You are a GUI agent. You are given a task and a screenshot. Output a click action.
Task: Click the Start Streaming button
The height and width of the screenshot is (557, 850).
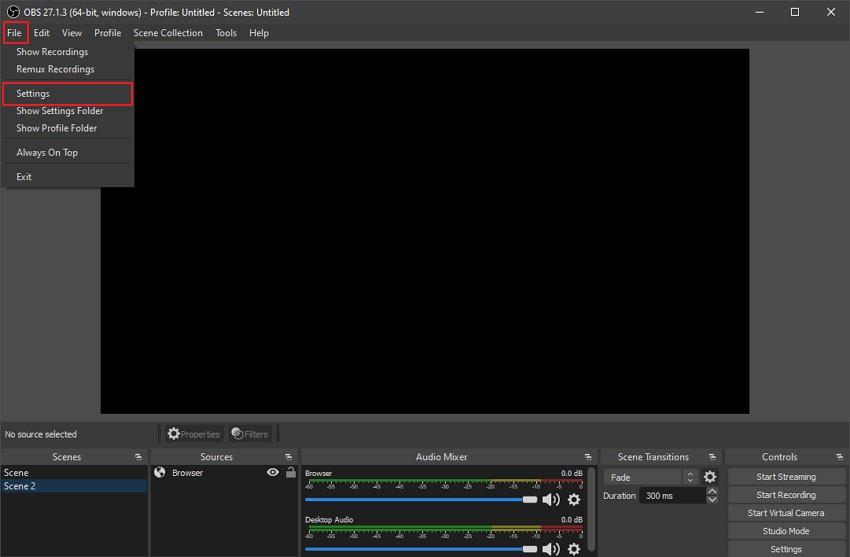point(786,477)
